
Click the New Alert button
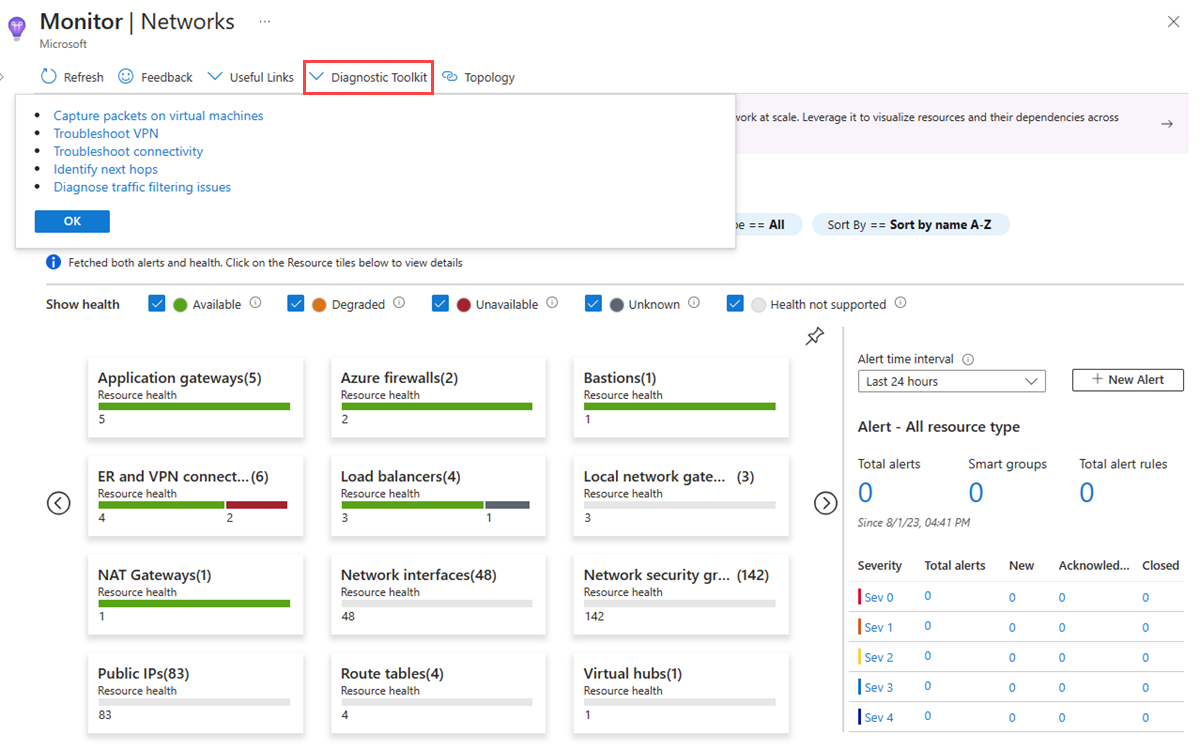[x=1127, y=380]
